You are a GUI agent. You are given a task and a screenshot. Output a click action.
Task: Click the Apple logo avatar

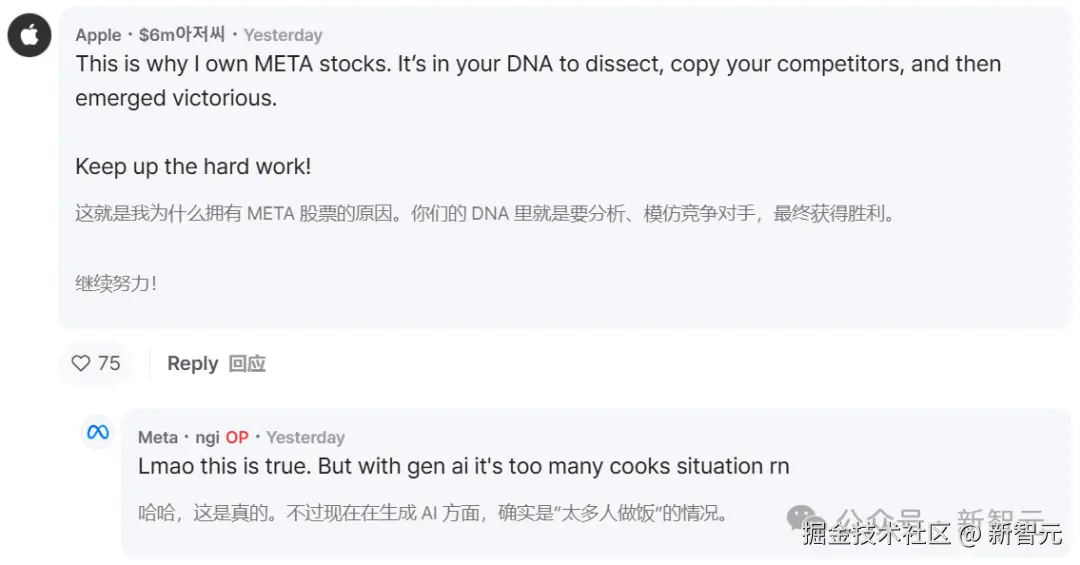[x=30, y=37]
